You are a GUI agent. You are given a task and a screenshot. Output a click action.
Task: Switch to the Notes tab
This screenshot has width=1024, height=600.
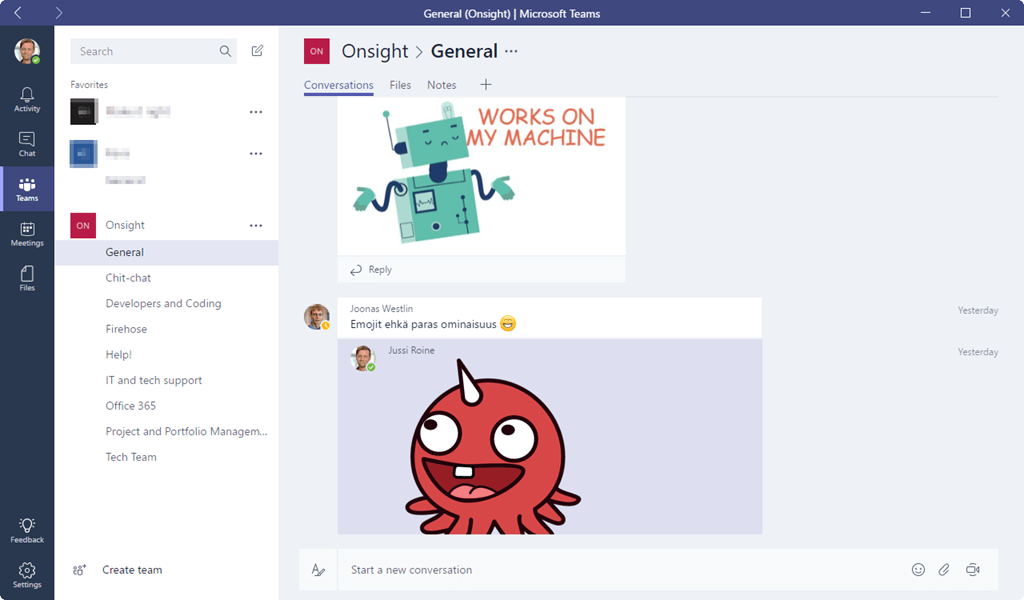441,85
